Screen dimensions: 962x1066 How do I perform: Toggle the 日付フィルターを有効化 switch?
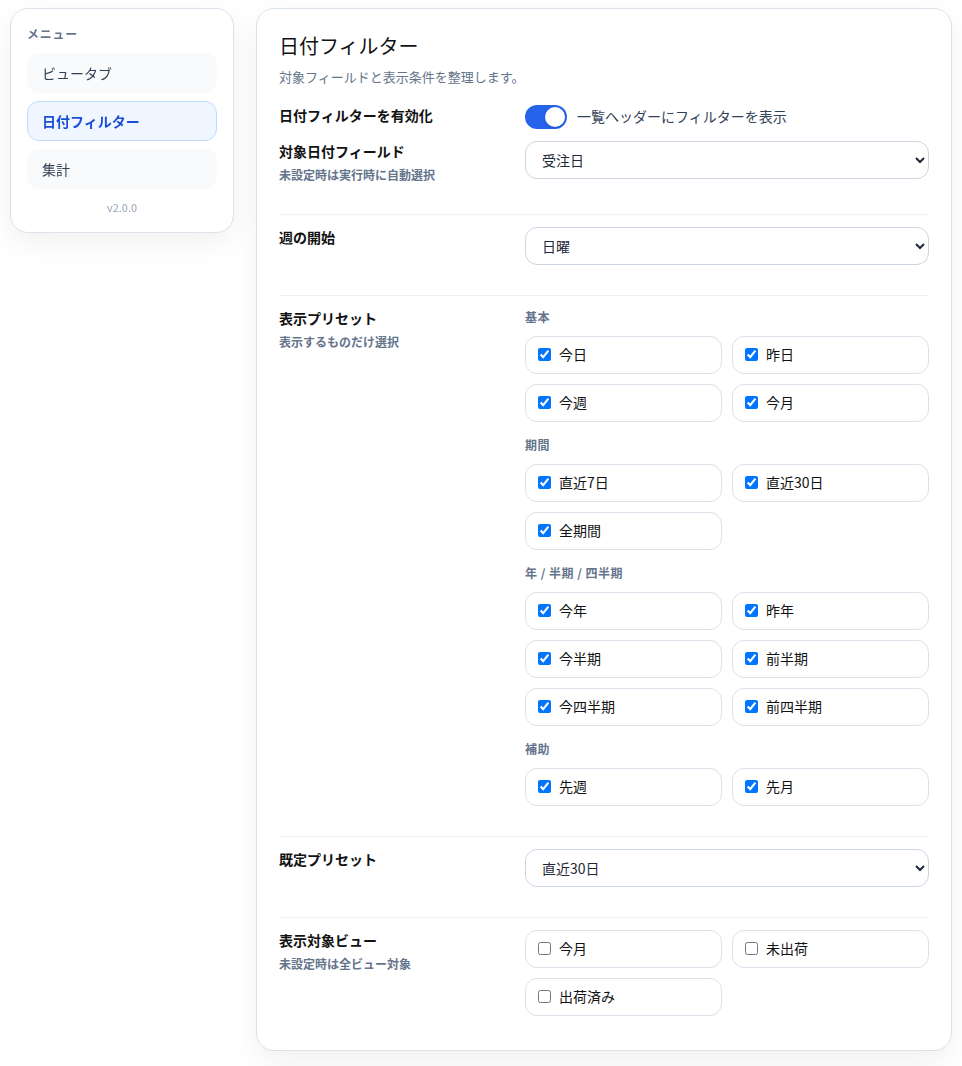pyautogui.click(x=546, y=117)
